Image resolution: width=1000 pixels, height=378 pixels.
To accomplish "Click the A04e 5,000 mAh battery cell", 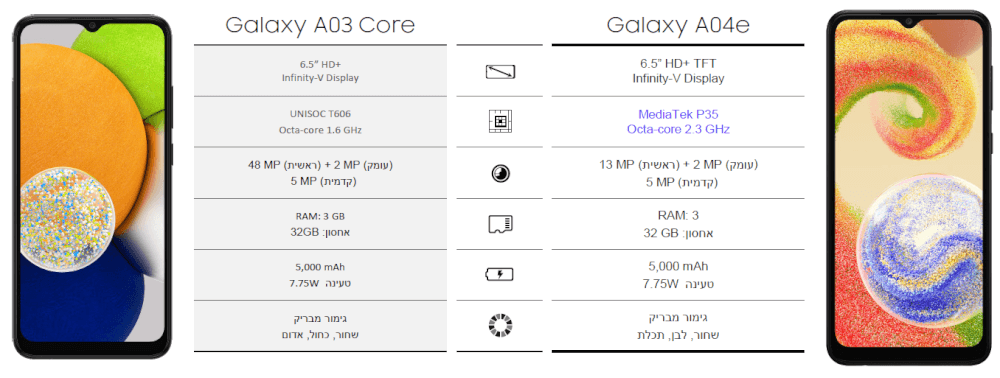I will coord(678,275).
